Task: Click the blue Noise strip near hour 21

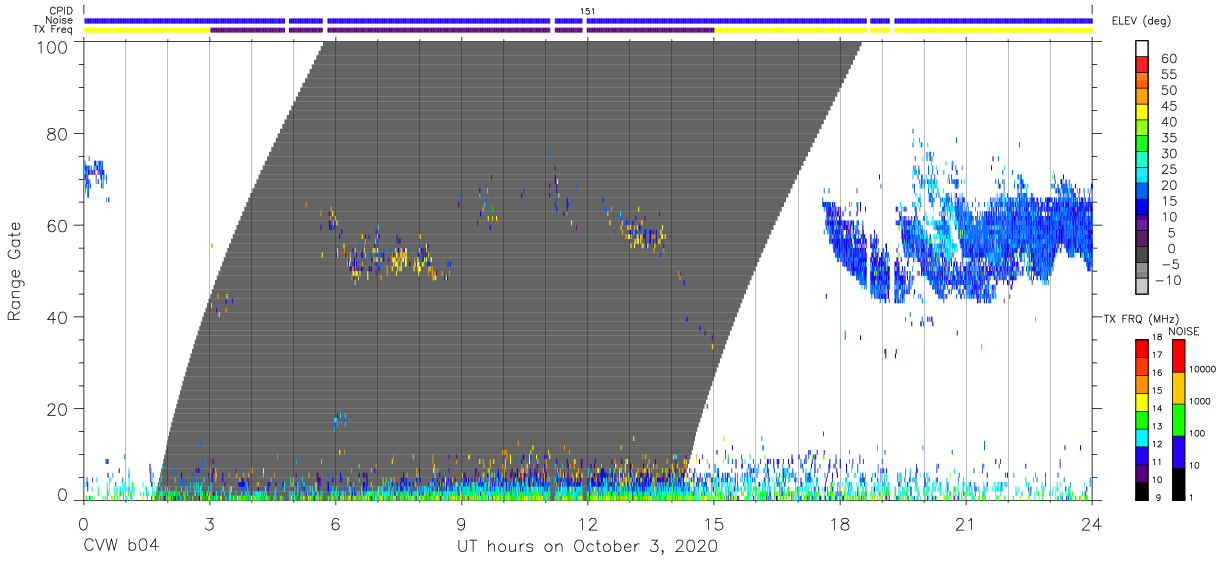Action: coord(992,20)
